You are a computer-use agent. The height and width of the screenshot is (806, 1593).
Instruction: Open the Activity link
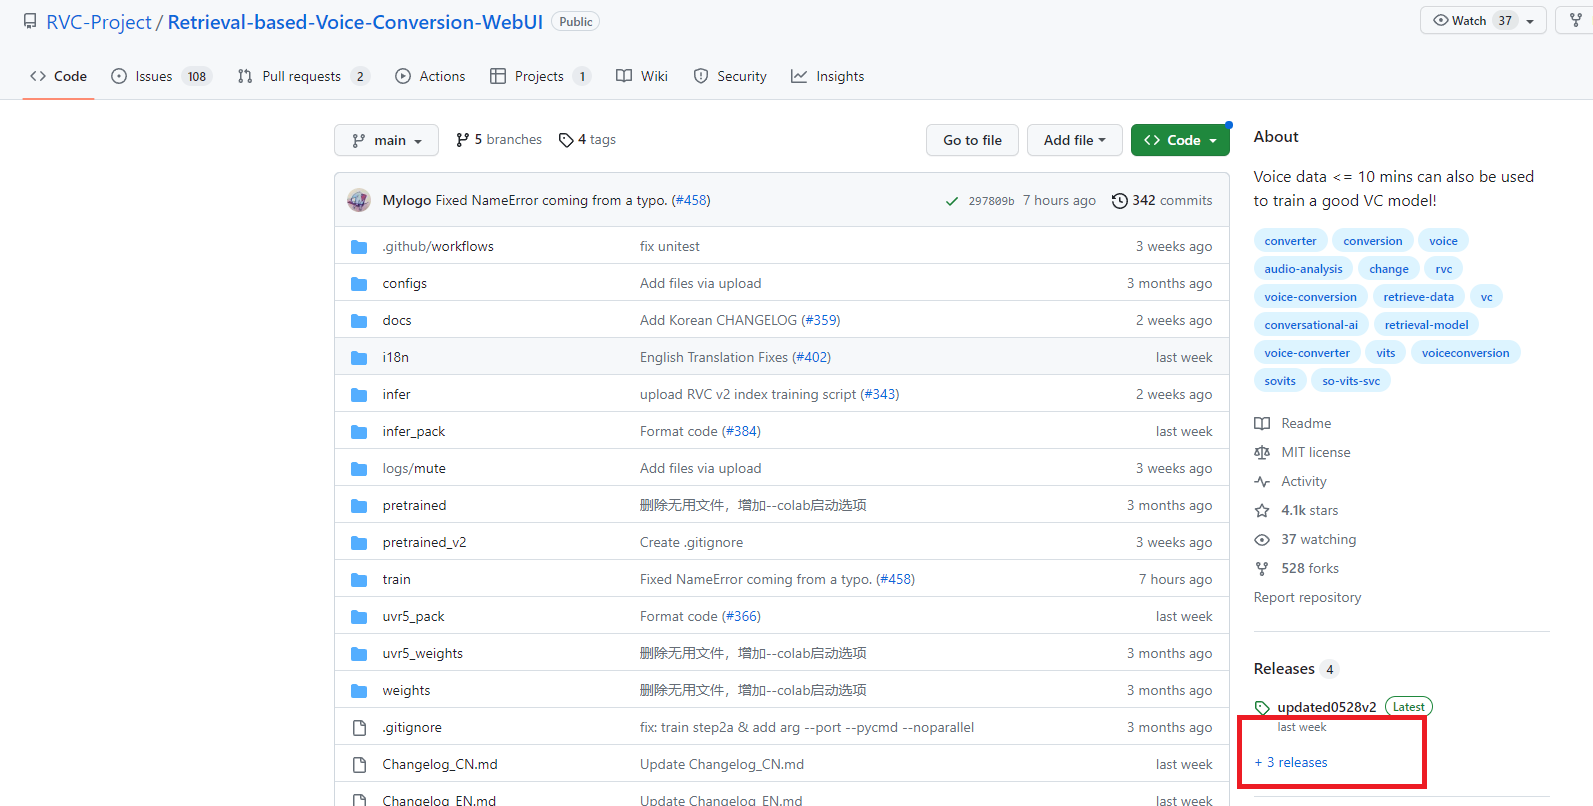(1291, 481)
